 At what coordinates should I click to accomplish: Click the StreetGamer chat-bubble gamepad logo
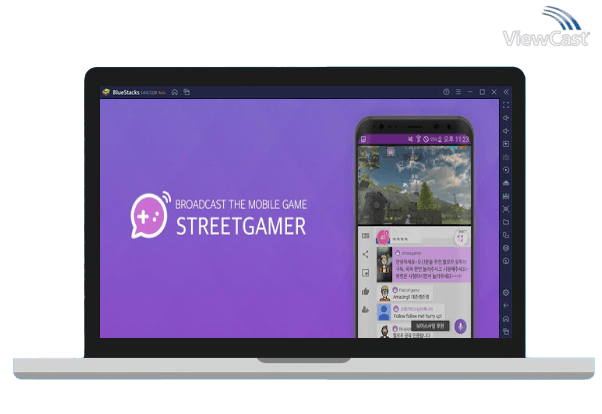click(x=151, y=214)
